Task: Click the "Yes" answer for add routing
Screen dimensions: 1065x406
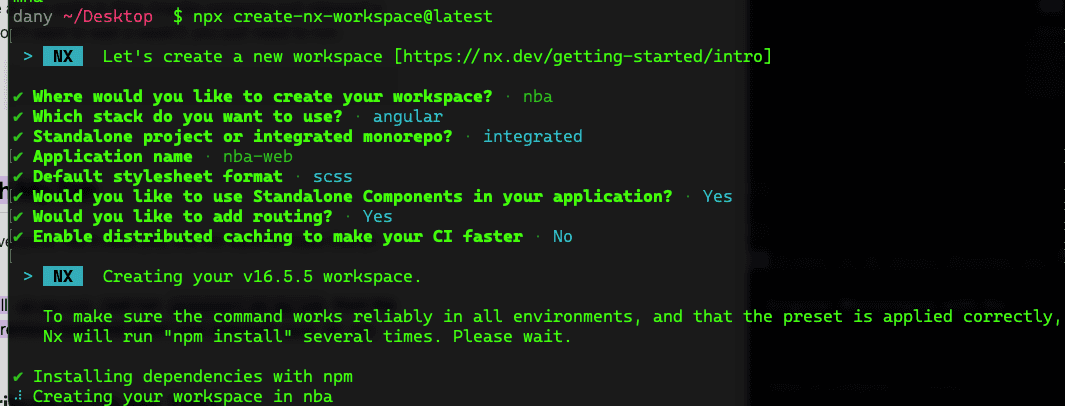Action: [x=377, y=216]
